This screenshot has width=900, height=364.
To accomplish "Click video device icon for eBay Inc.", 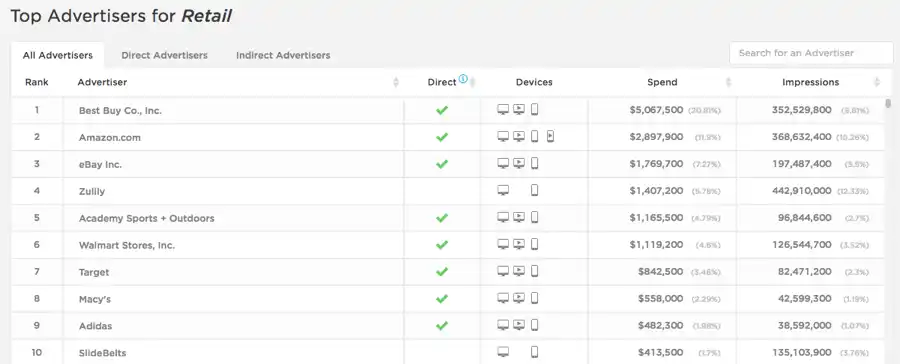I will (519, 164).
